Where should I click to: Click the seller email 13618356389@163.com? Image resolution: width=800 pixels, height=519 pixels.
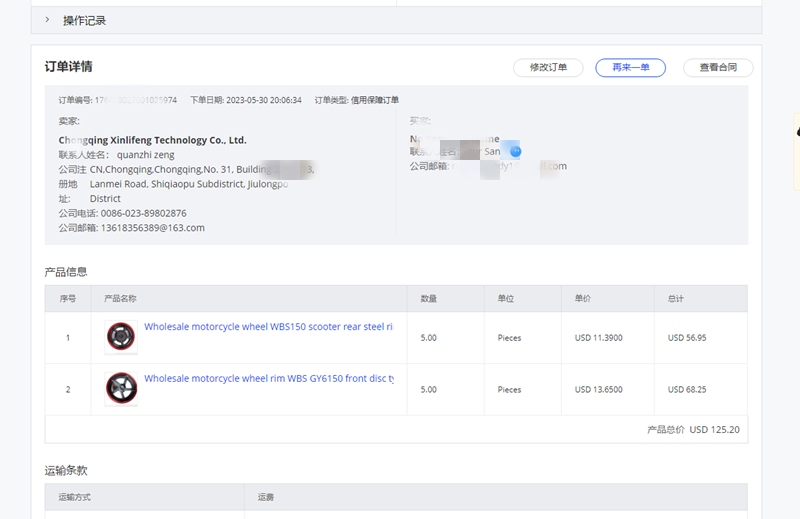[152, 228]
